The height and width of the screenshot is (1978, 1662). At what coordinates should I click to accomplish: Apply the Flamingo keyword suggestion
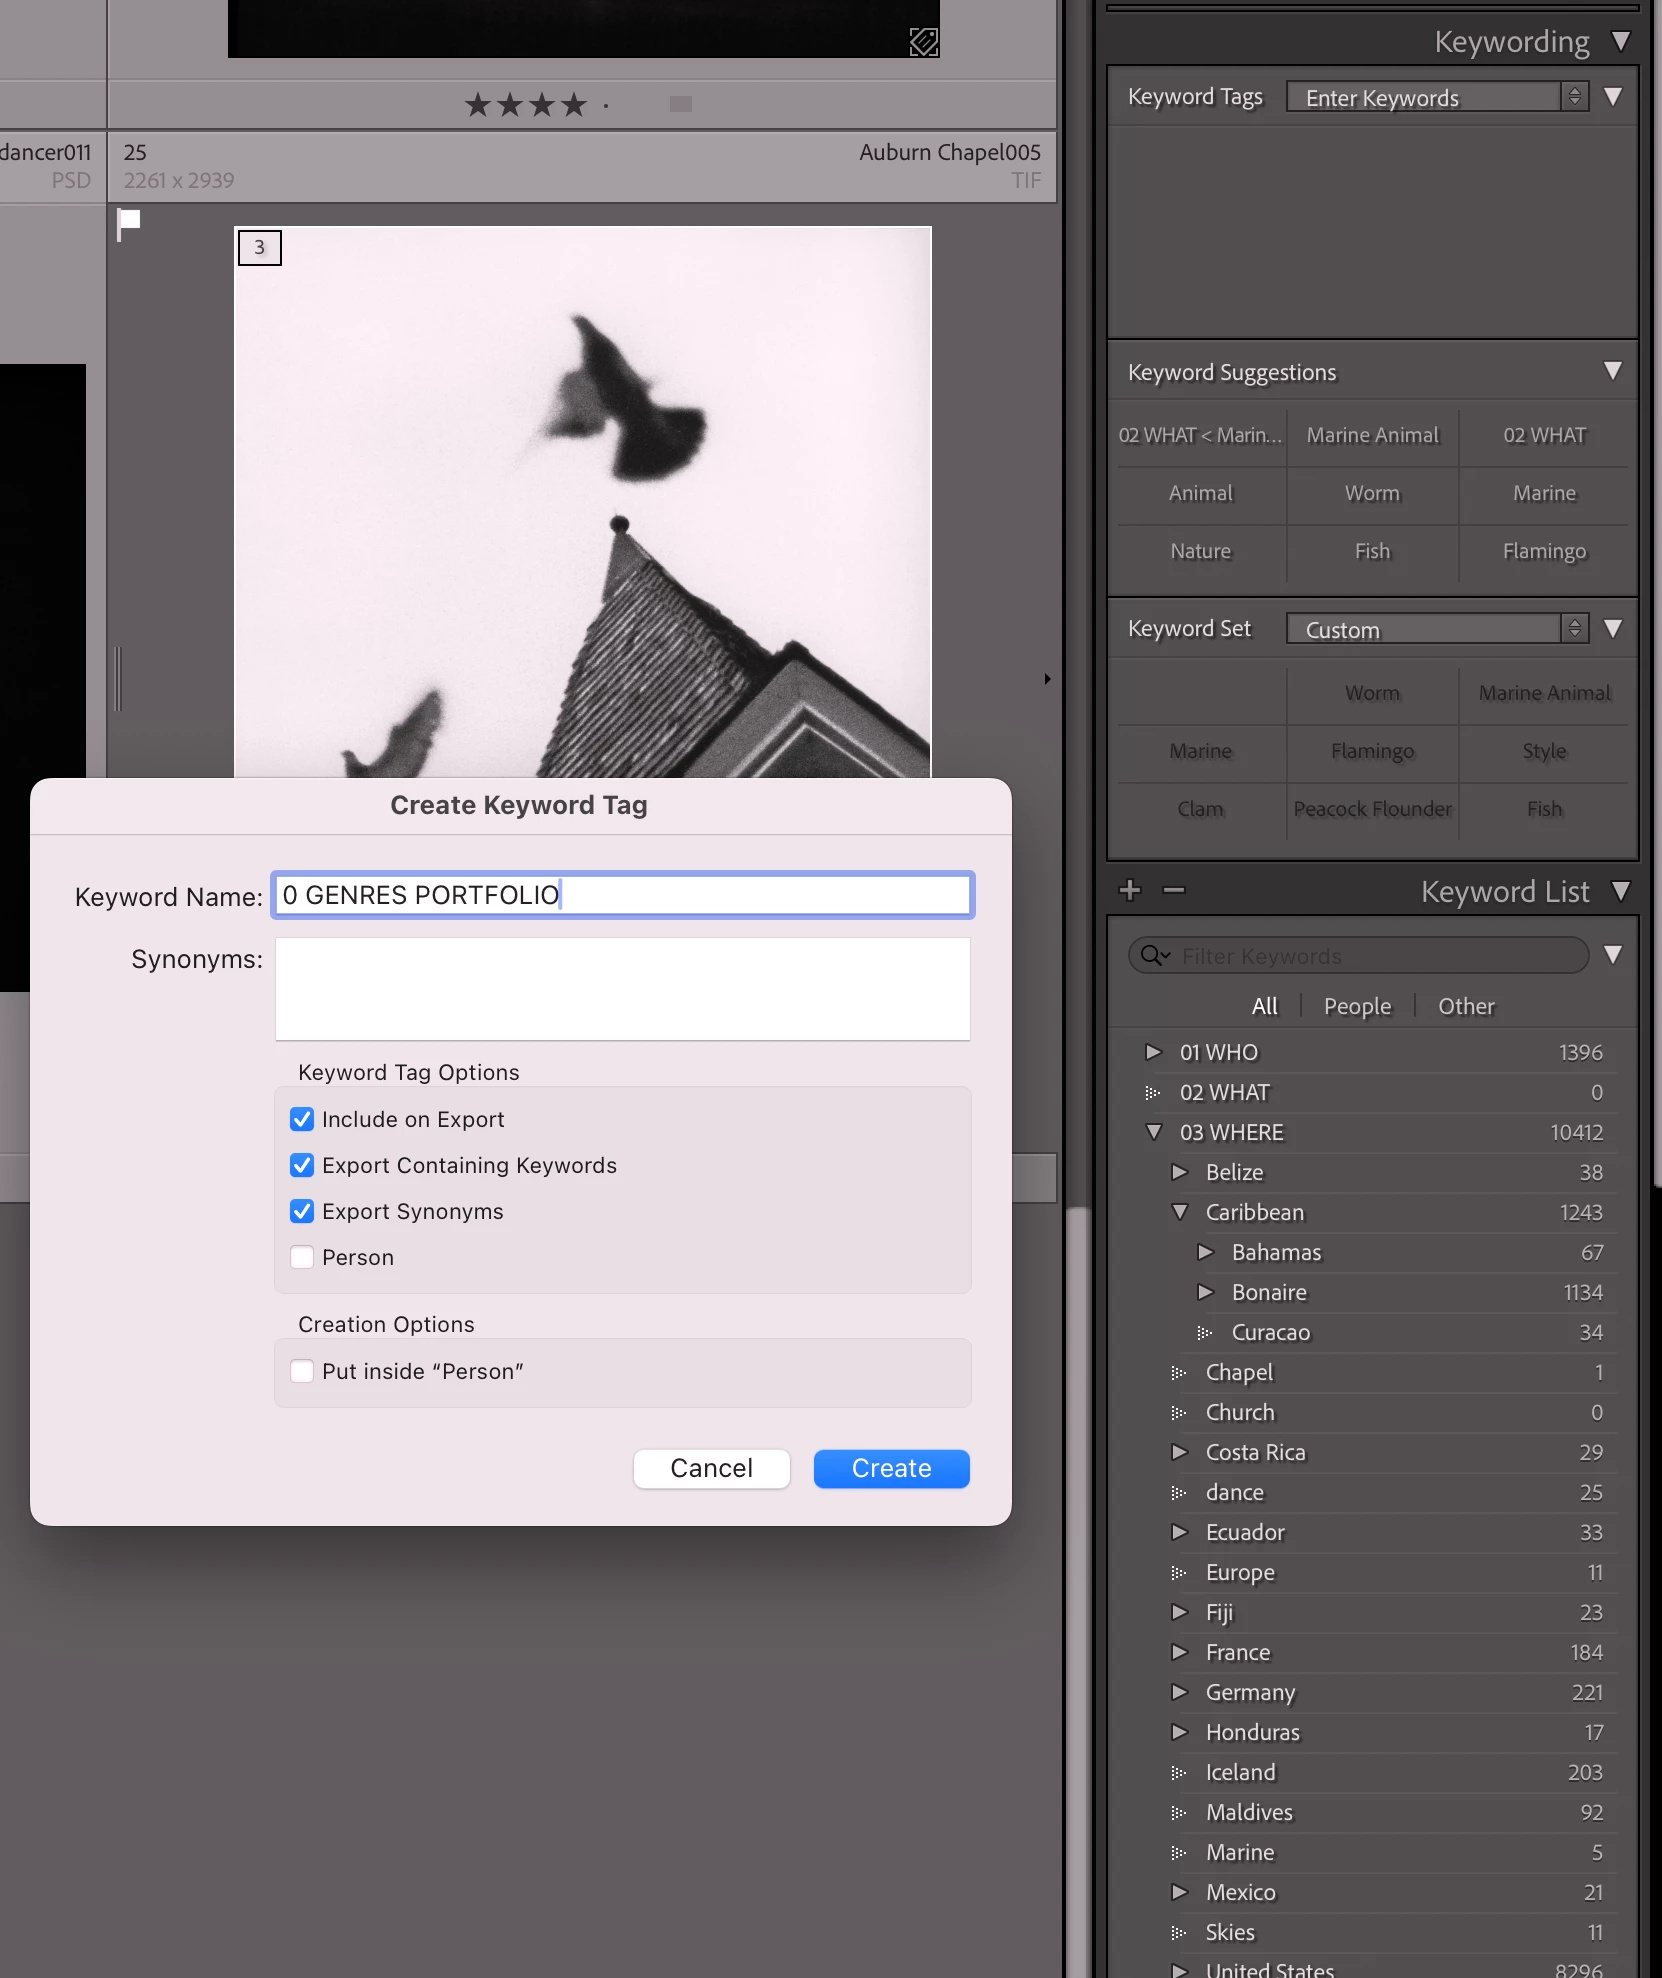point(1544,551)
